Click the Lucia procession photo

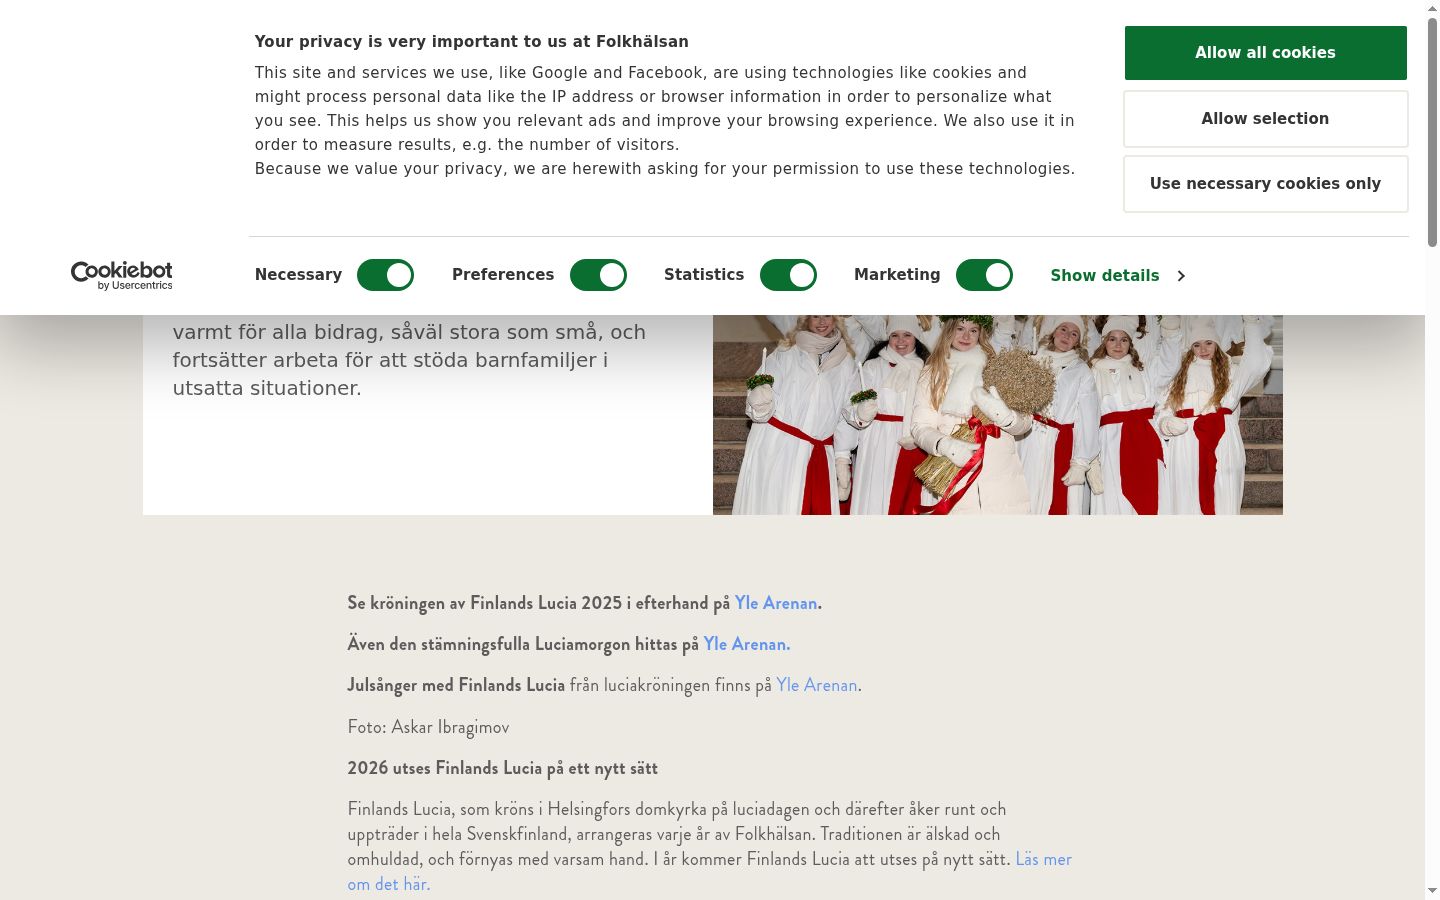click(x=997, y=415)
